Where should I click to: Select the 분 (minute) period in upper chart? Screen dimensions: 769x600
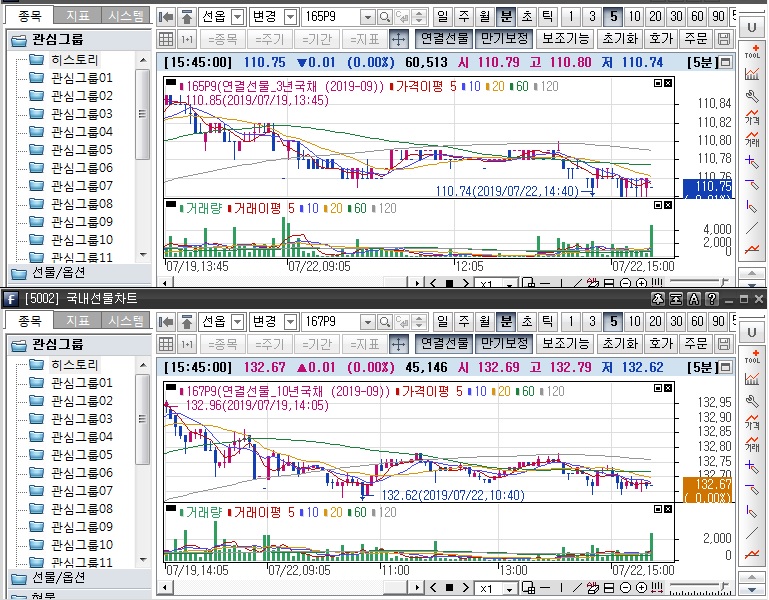tap(506, 17)
